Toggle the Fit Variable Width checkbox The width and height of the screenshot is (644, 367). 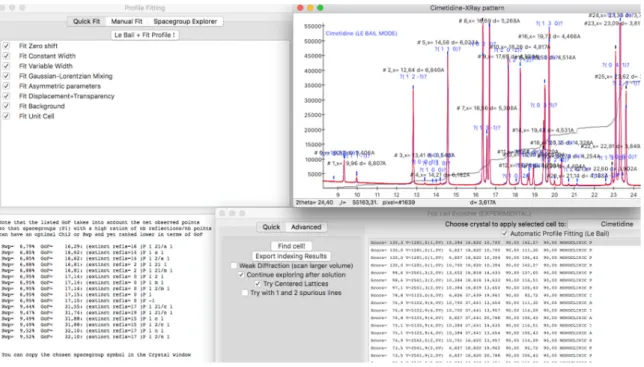coord(6,66)
